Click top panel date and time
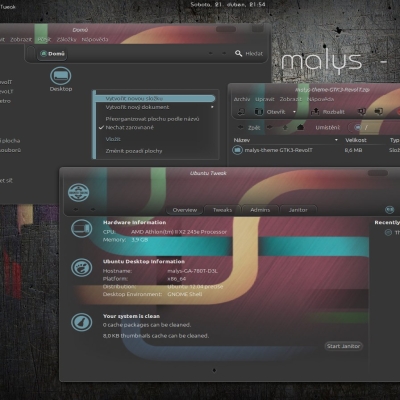 click(x=228, y=4)
